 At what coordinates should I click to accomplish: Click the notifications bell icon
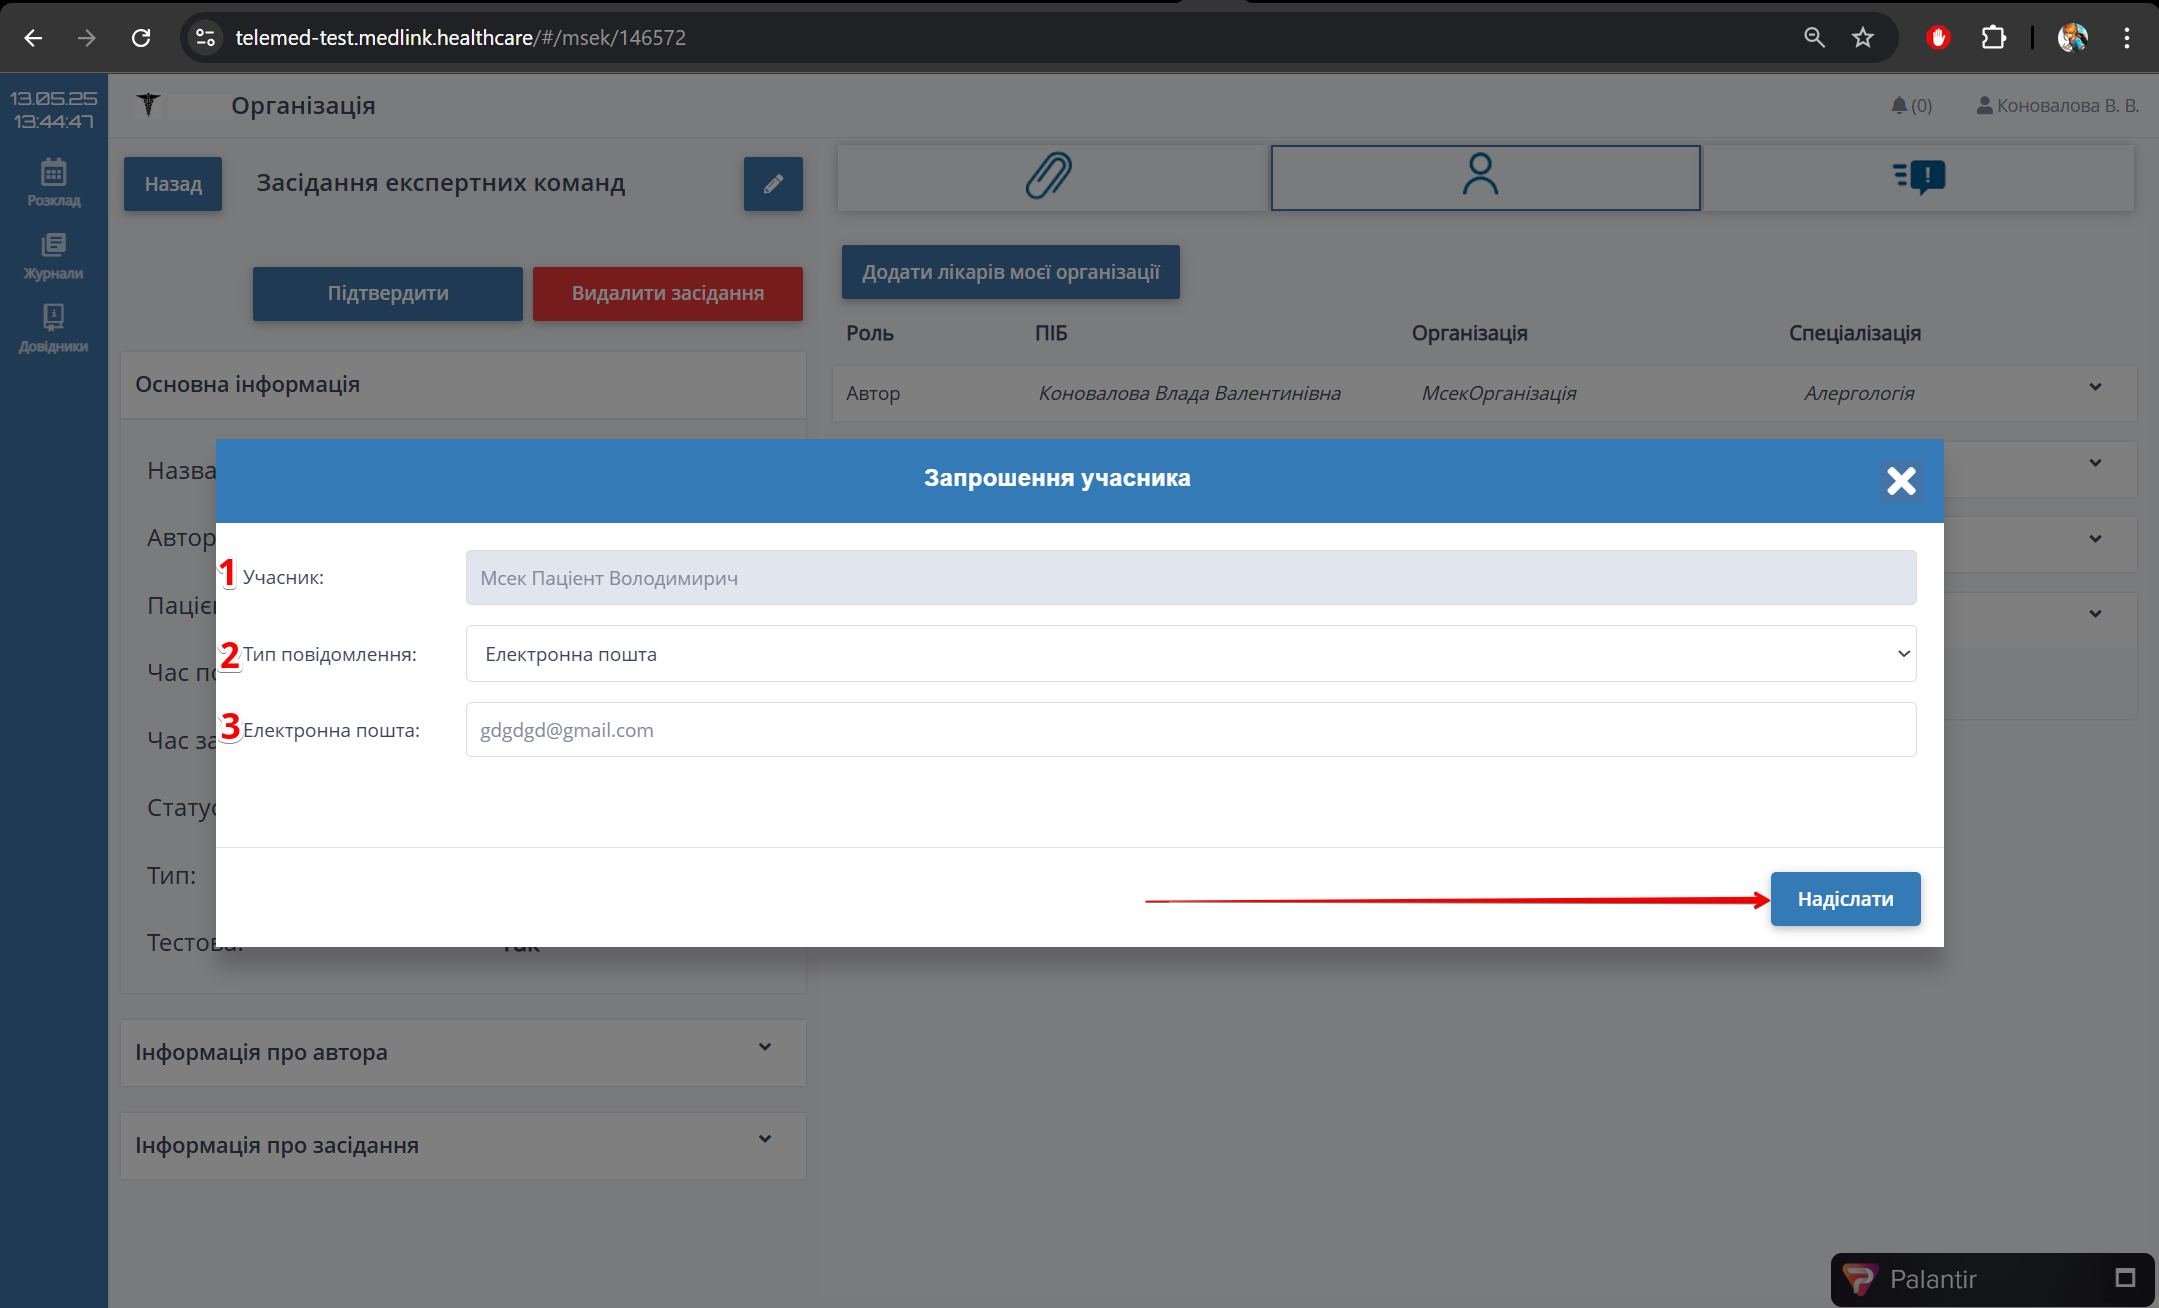point(1899,105)
